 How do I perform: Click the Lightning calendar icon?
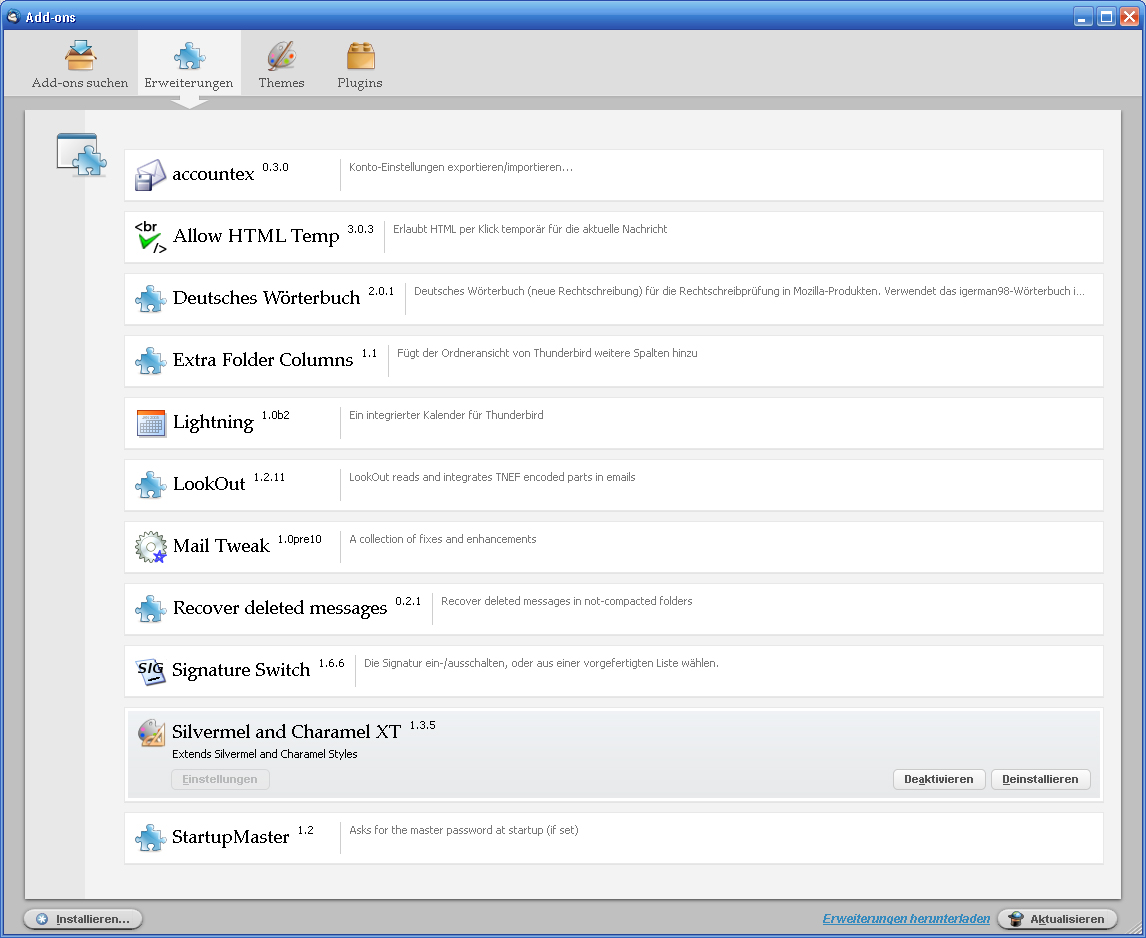(150, 423)
